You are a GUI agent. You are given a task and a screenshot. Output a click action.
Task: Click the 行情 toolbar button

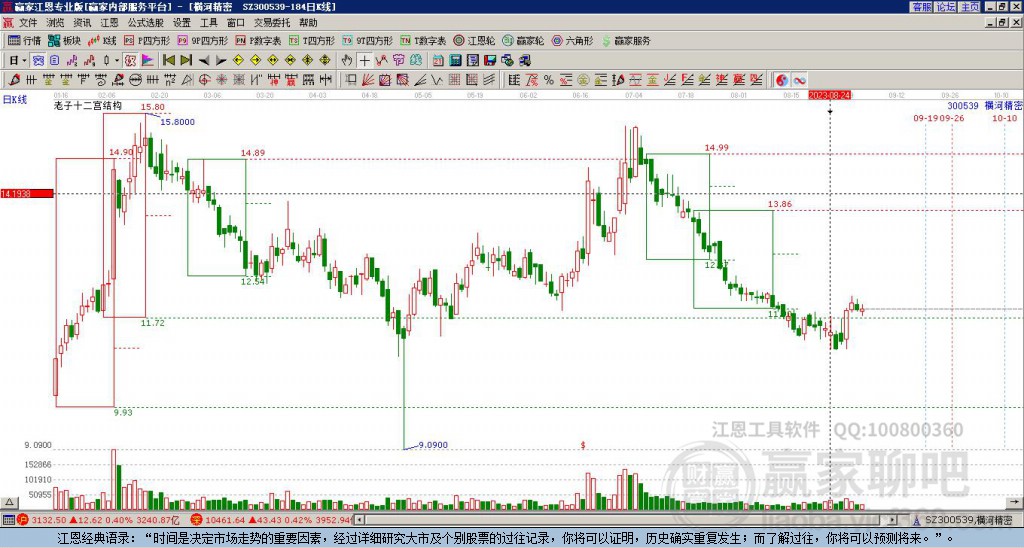click(x=25, y=40)
